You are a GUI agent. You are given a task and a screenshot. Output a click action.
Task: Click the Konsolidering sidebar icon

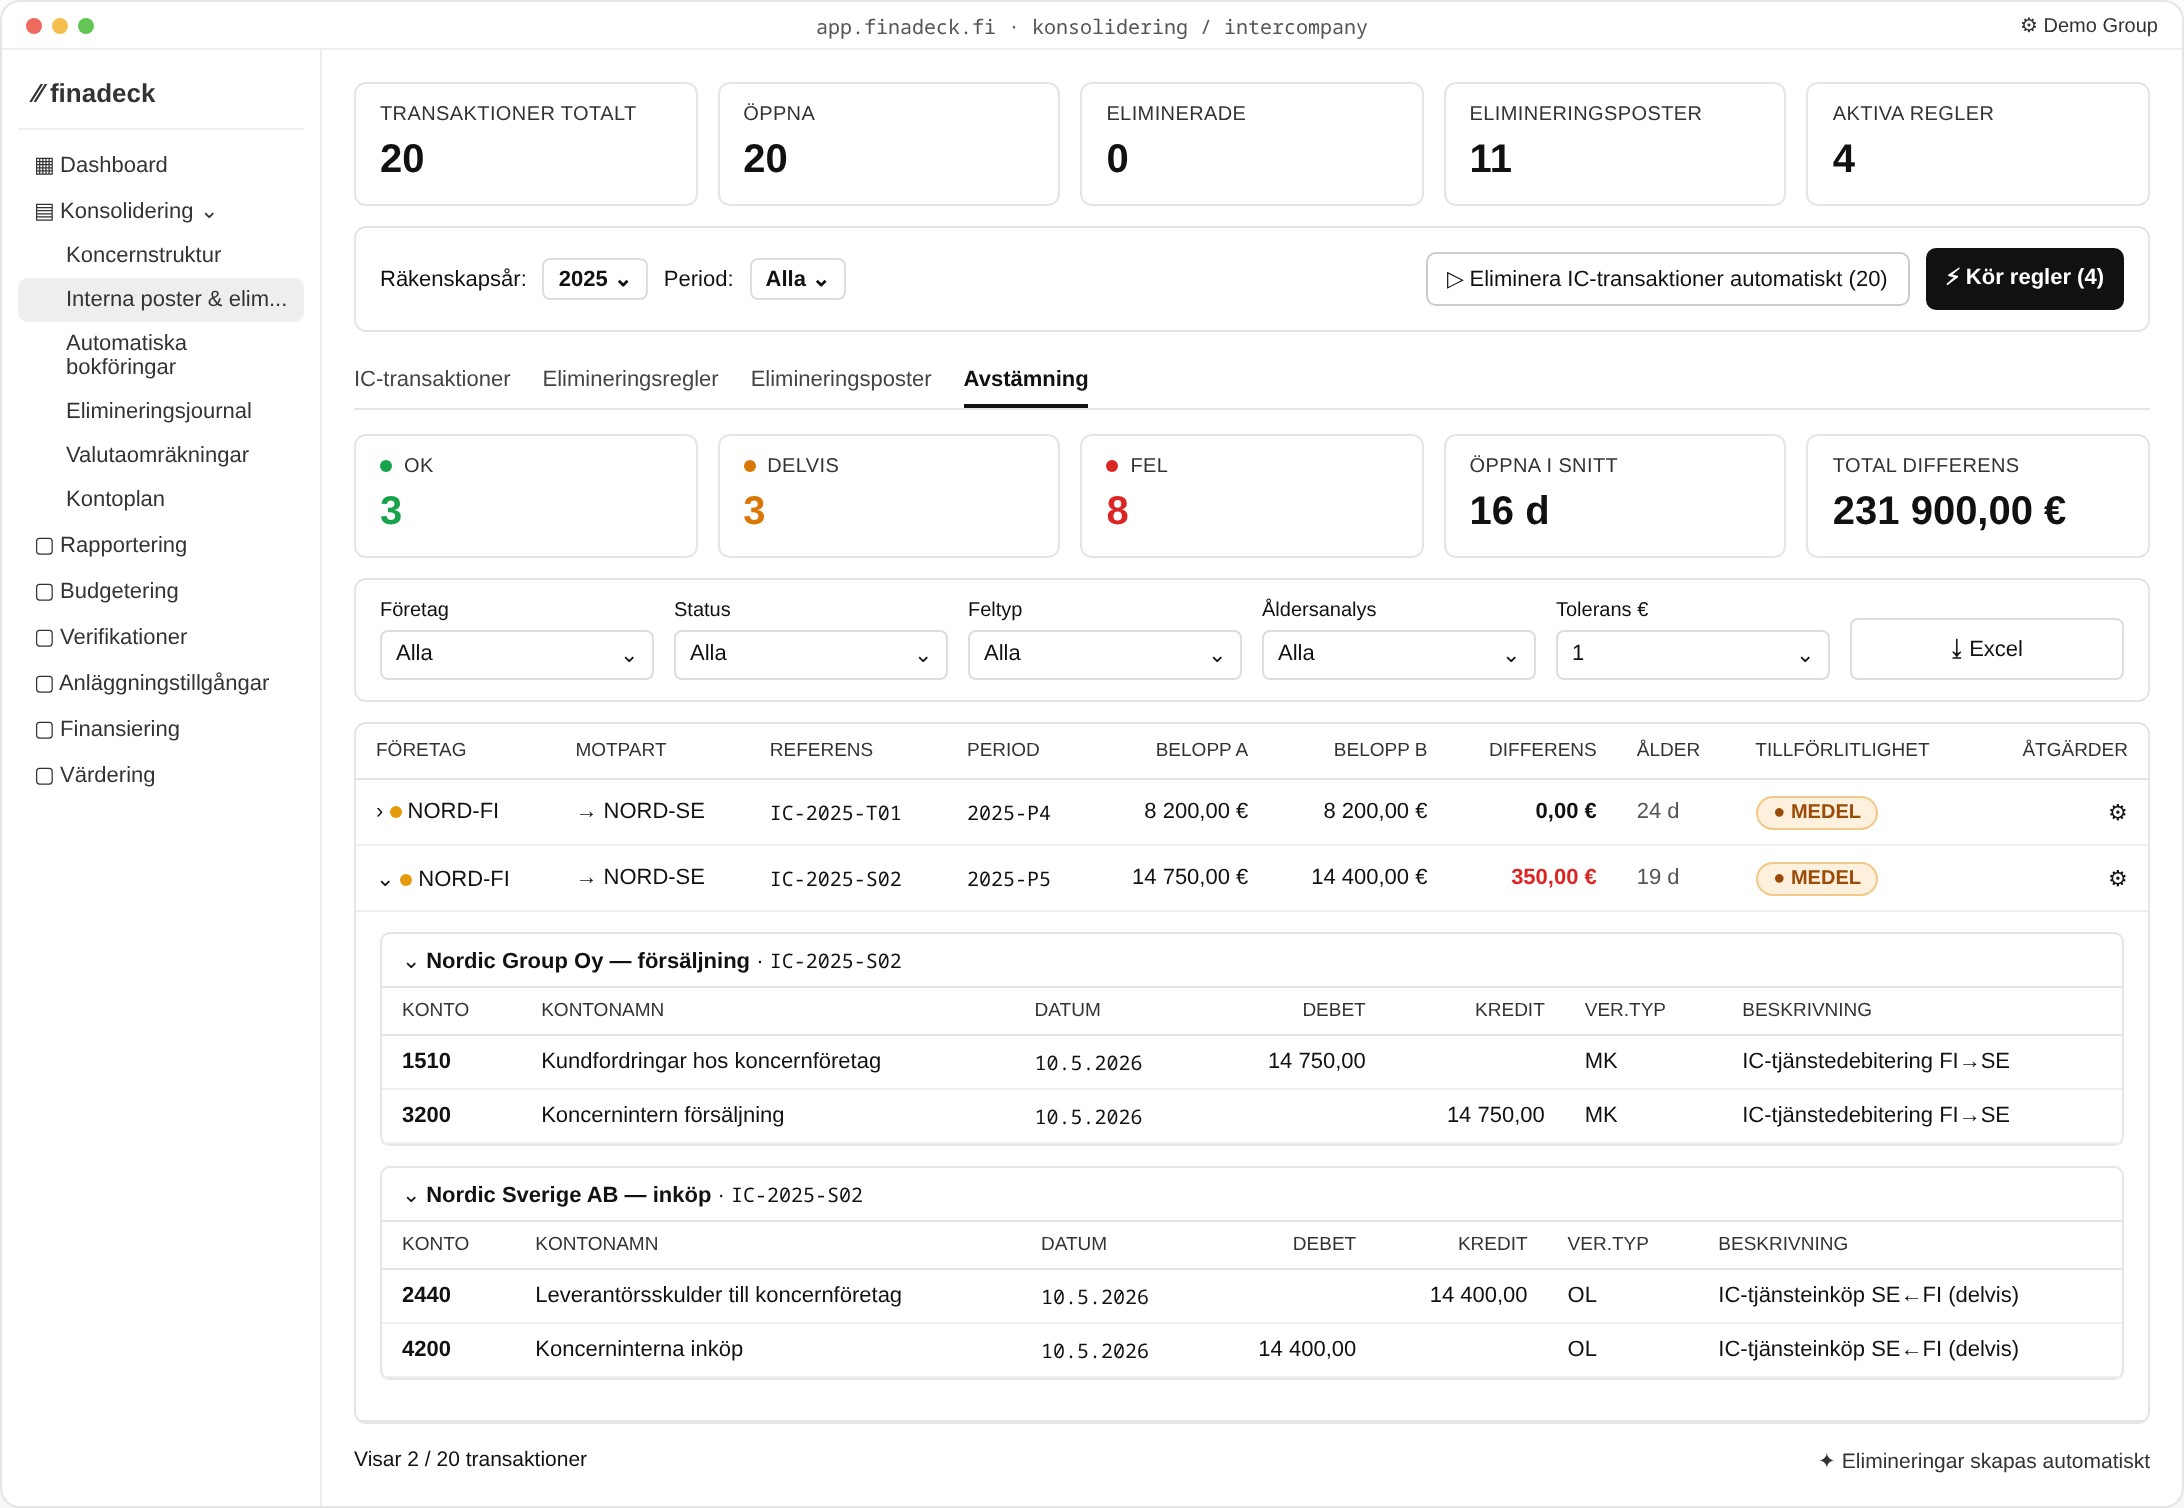(x=44, y=211)
